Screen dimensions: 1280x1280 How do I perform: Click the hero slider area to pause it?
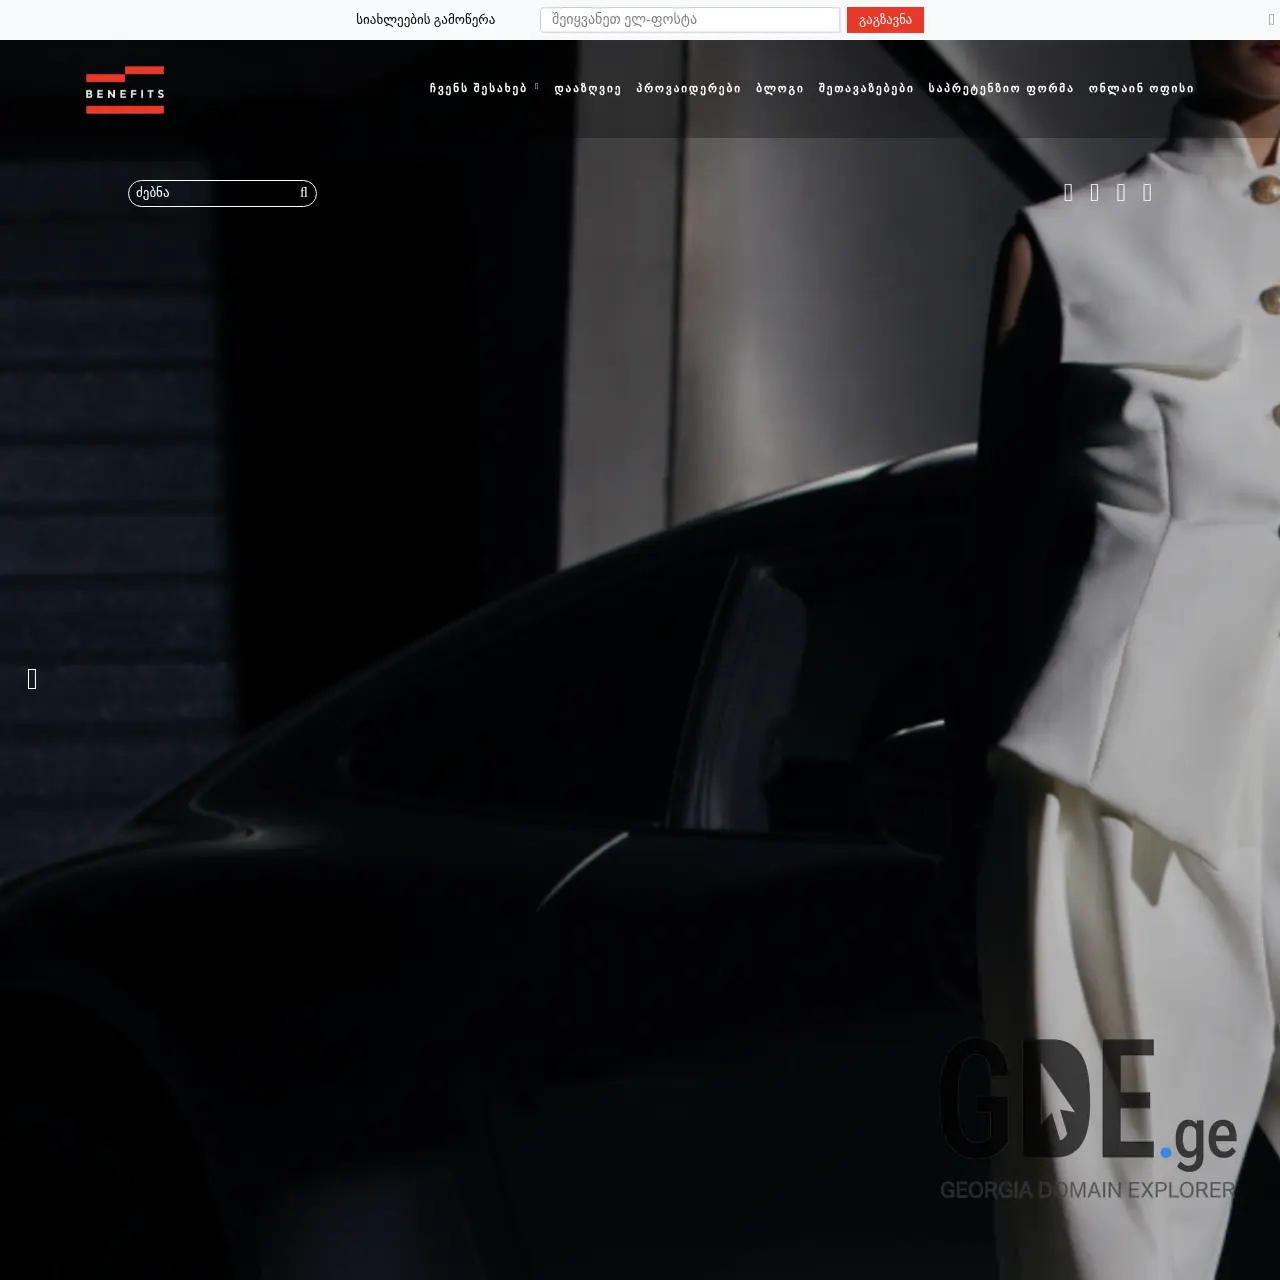pyautogui.click(x=640, y=700)
